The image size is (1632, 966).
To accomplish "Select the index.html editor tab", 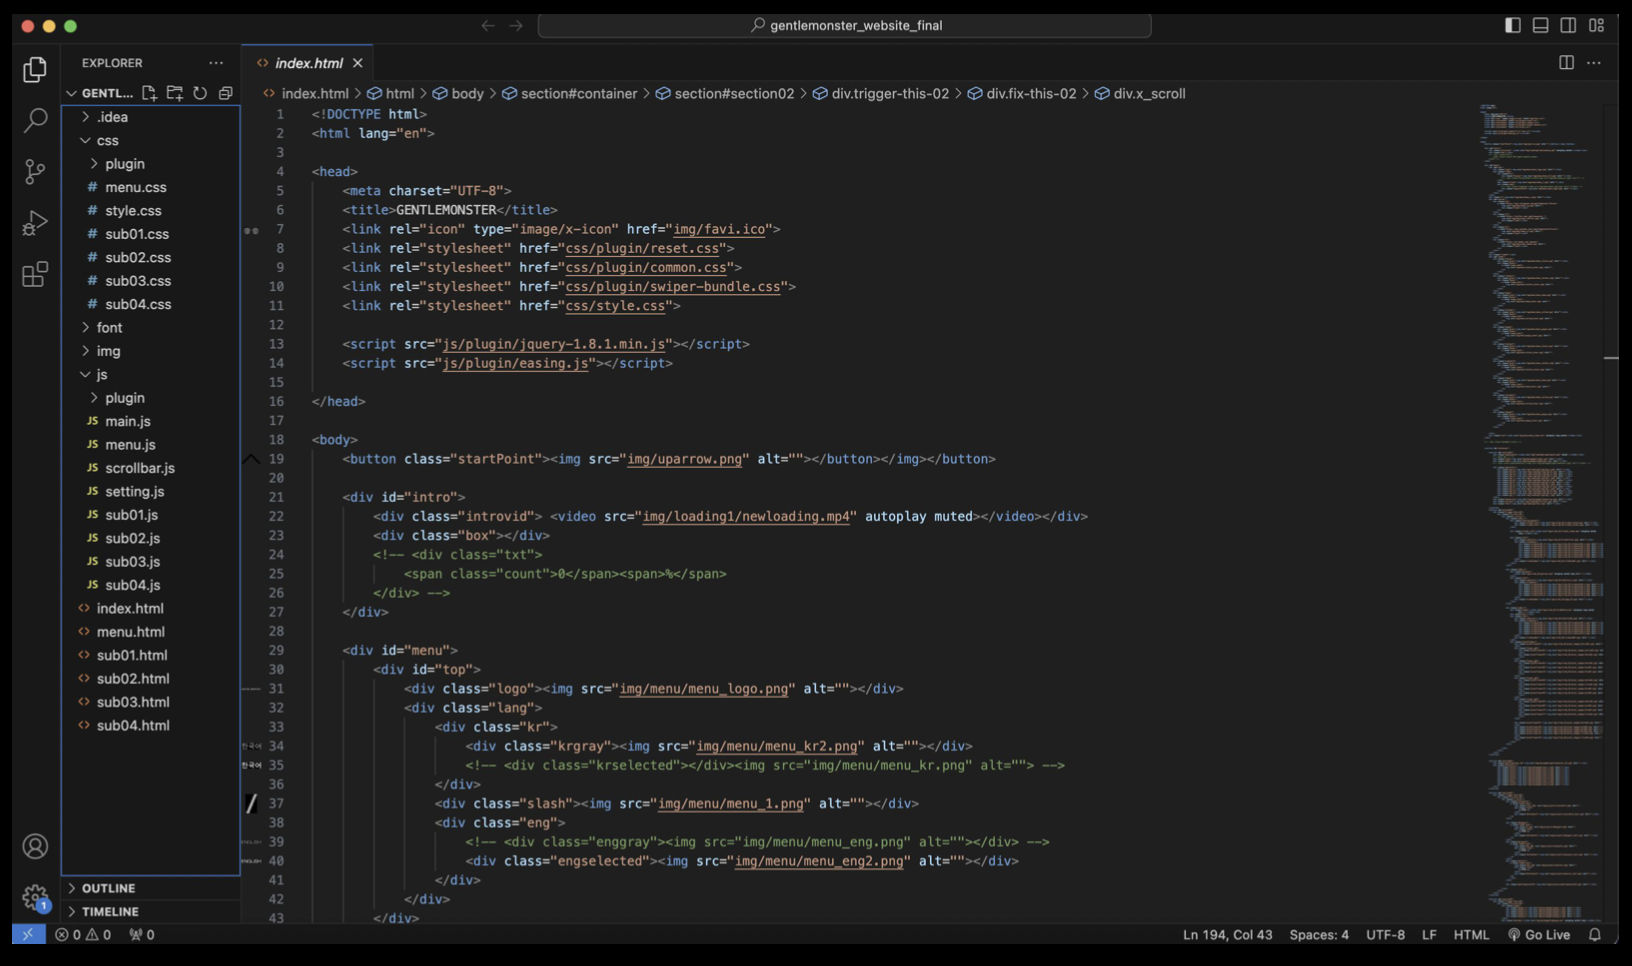I will tap(307, 63).
